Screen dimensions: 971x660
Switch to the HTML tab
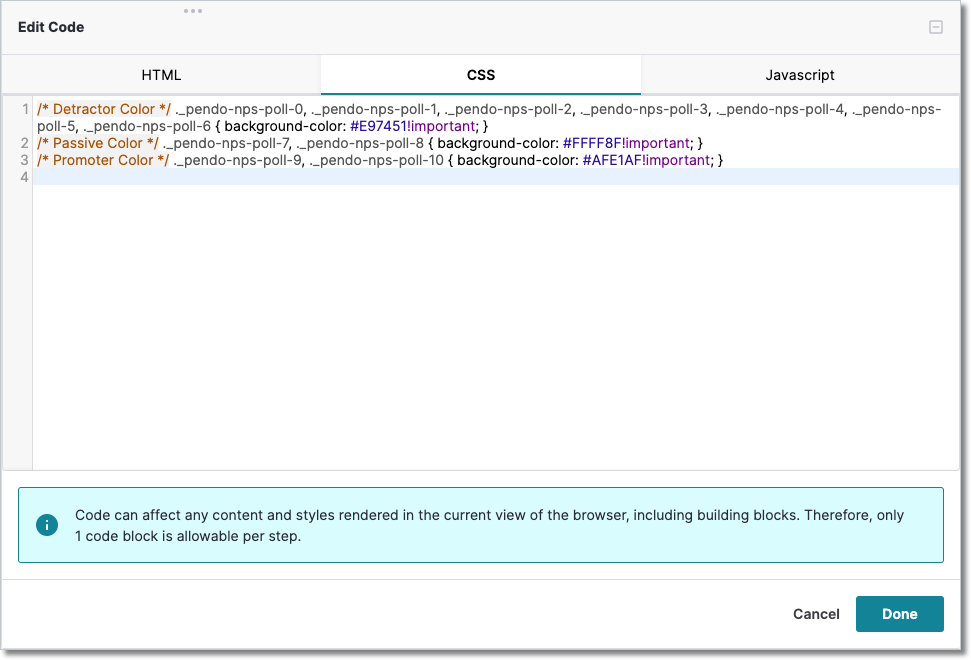click(x=161, y=75)
